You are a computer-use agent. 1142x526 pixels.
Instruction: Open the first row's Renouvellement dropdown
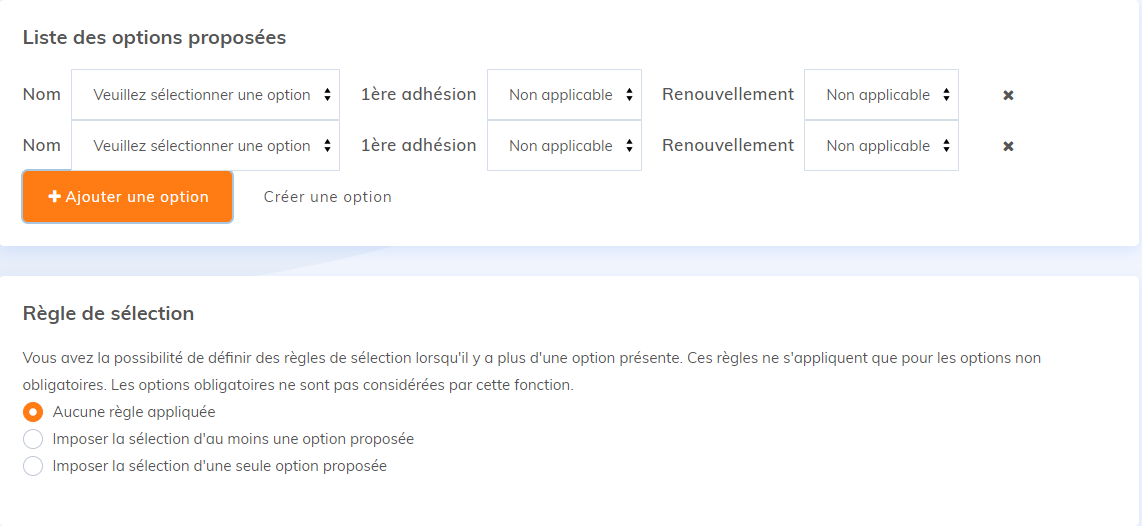881,95
